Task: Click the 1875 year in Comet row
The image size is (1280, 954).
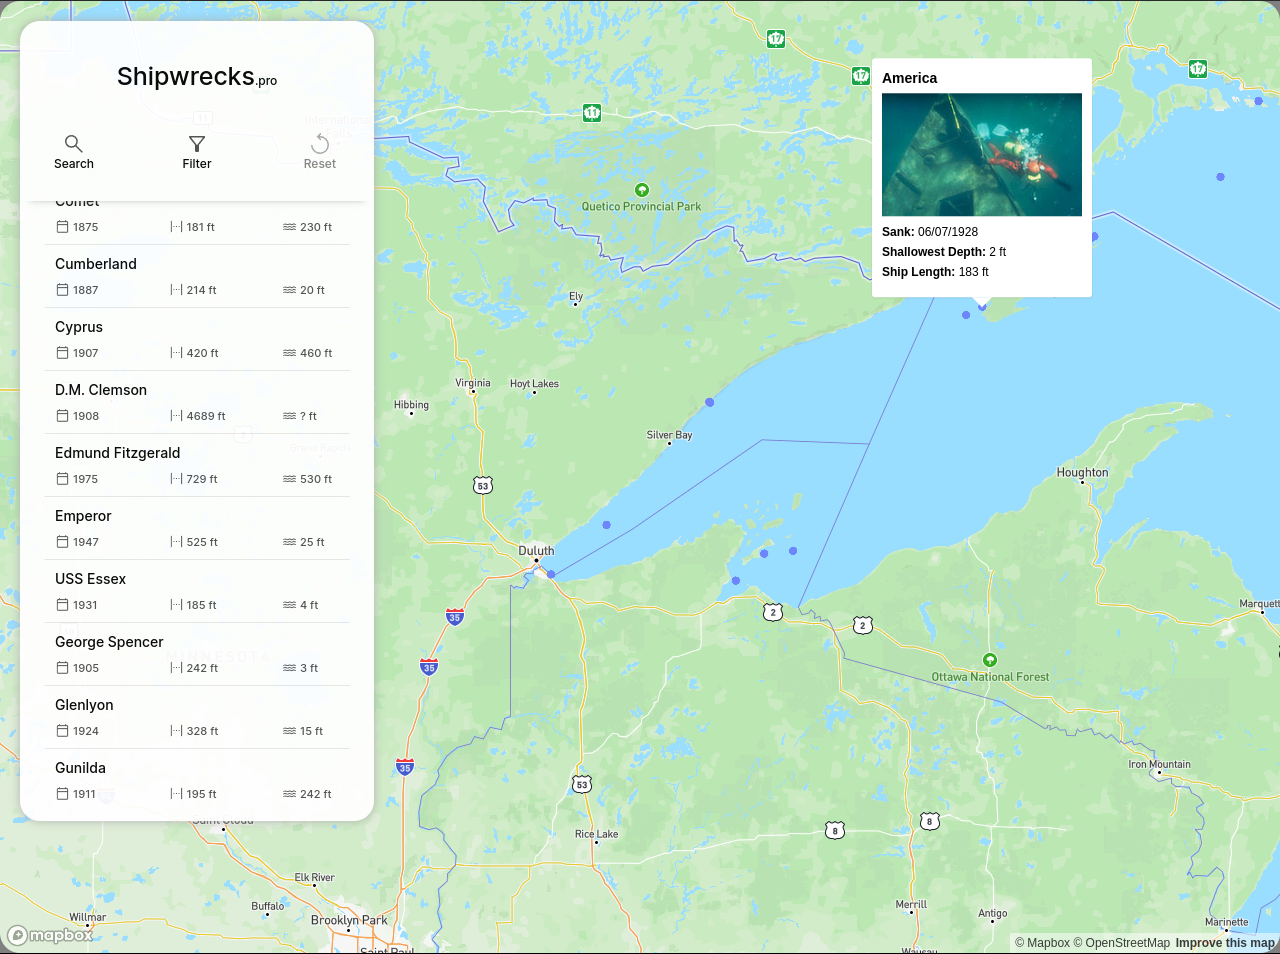Action: tap(86, 227)
